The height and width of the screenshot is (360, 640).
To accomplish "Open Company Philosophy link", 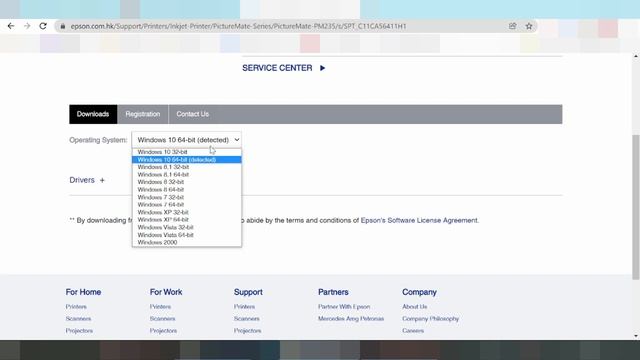I will click(431, 318).
